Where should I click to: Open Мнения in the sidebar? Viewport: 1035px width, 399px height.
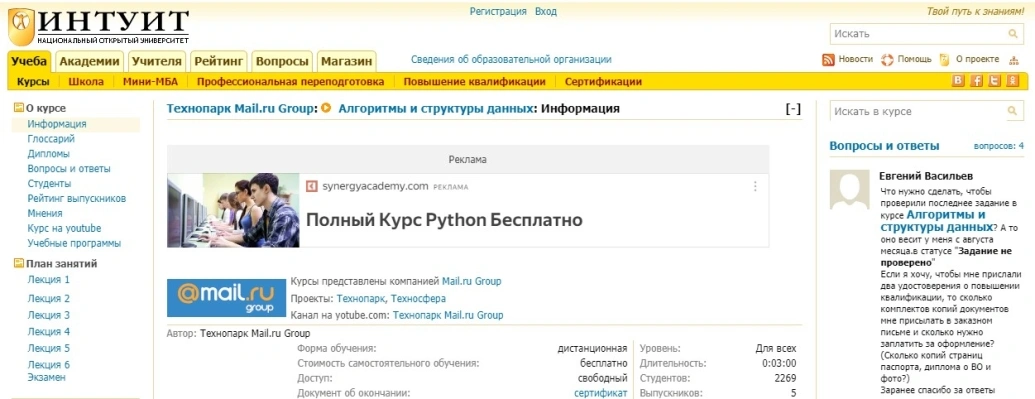(x=45, y=213)
